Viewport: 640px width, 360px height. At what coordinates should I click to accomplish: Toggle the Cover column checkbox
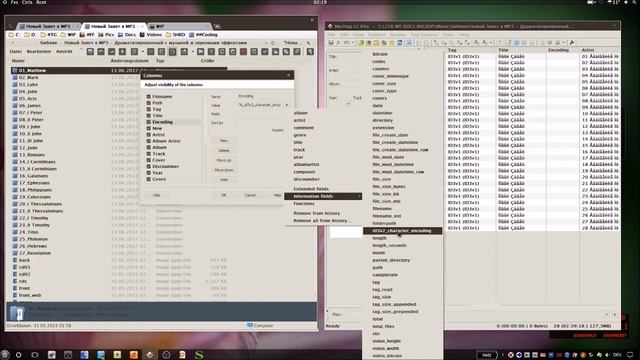149,160
